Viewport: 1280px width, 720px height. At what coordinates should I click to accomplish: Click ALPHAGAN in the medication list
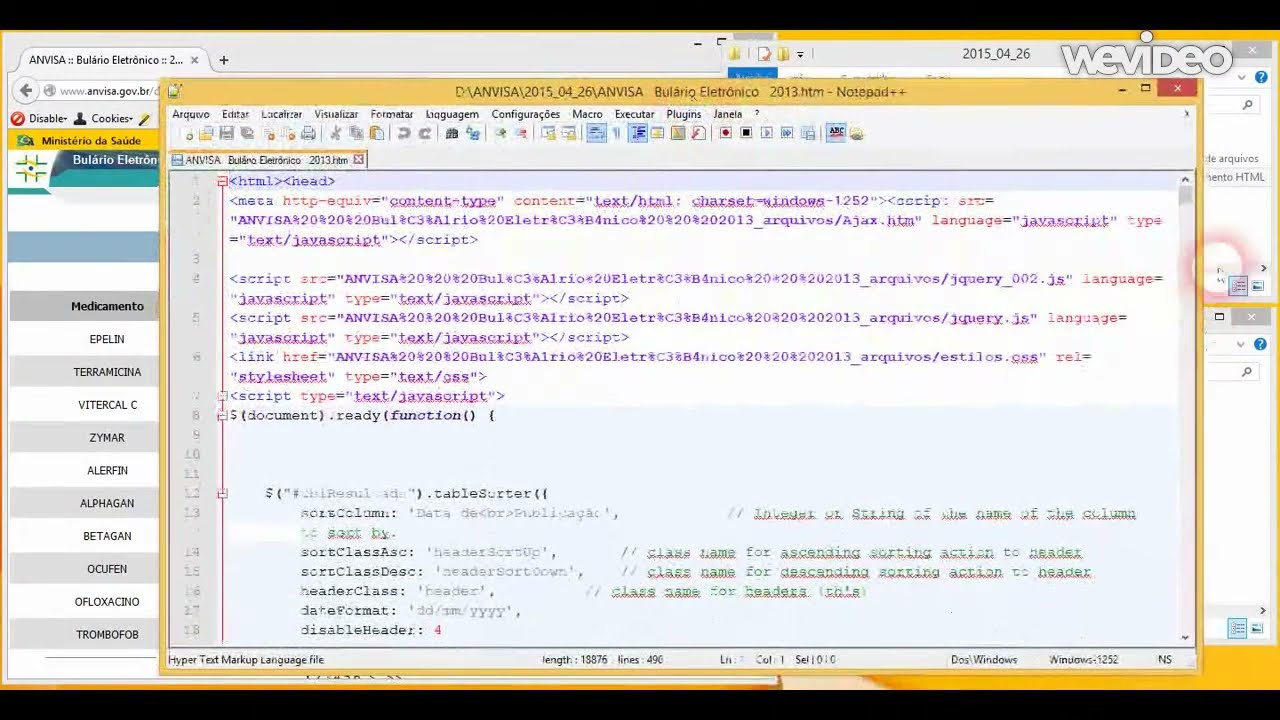(107, 503)
